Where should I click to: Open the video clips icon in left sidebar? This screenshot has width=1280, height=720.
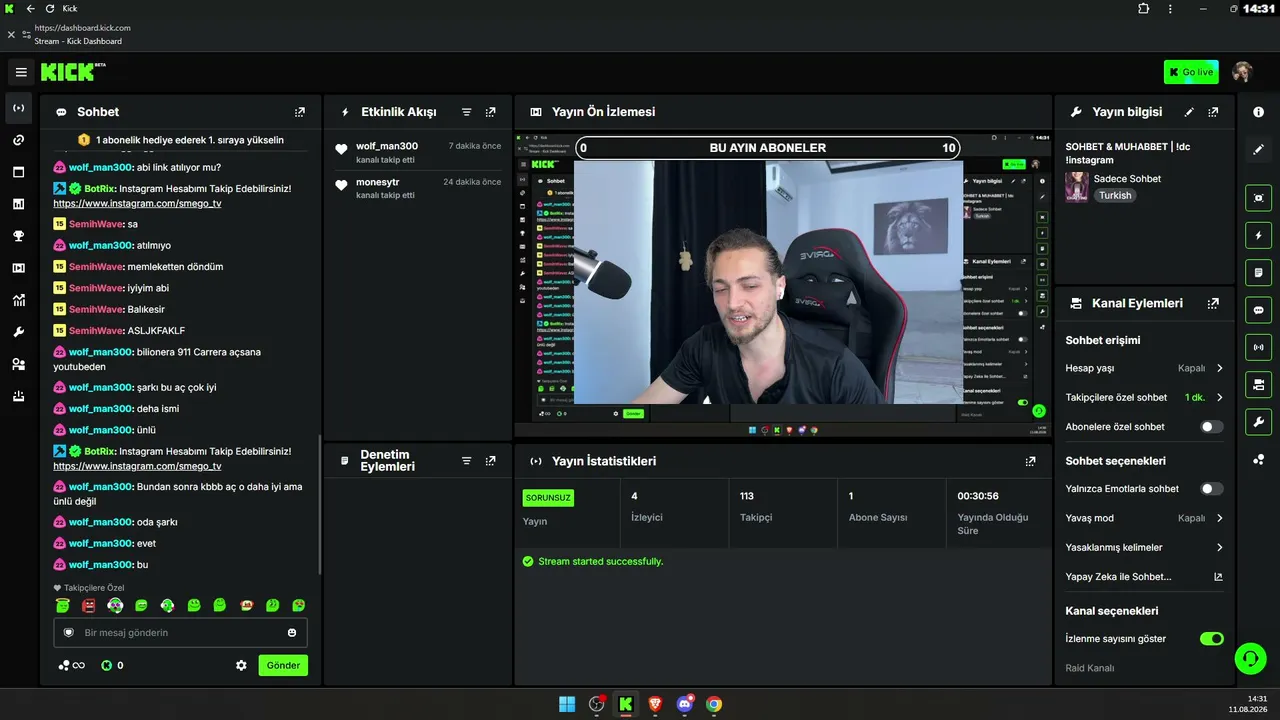tap(18, 268)
